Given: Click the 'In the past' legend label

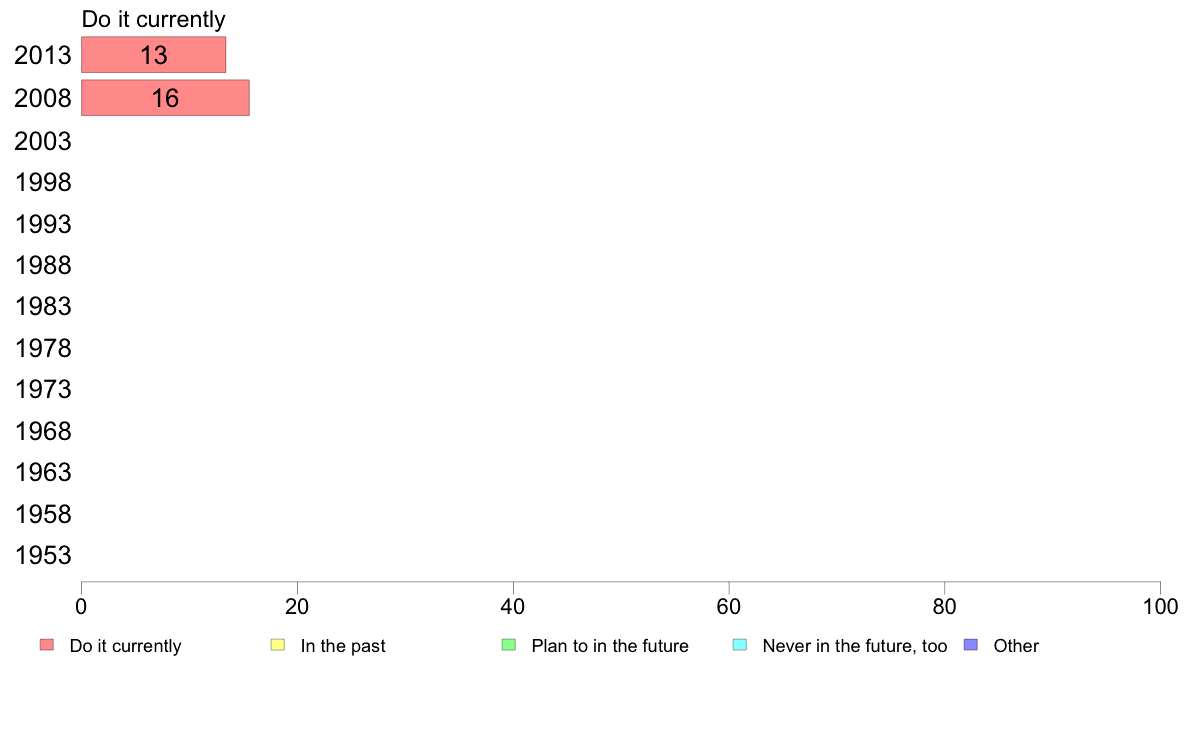Looking at the screenshot, I should click(x=342, y=646).
